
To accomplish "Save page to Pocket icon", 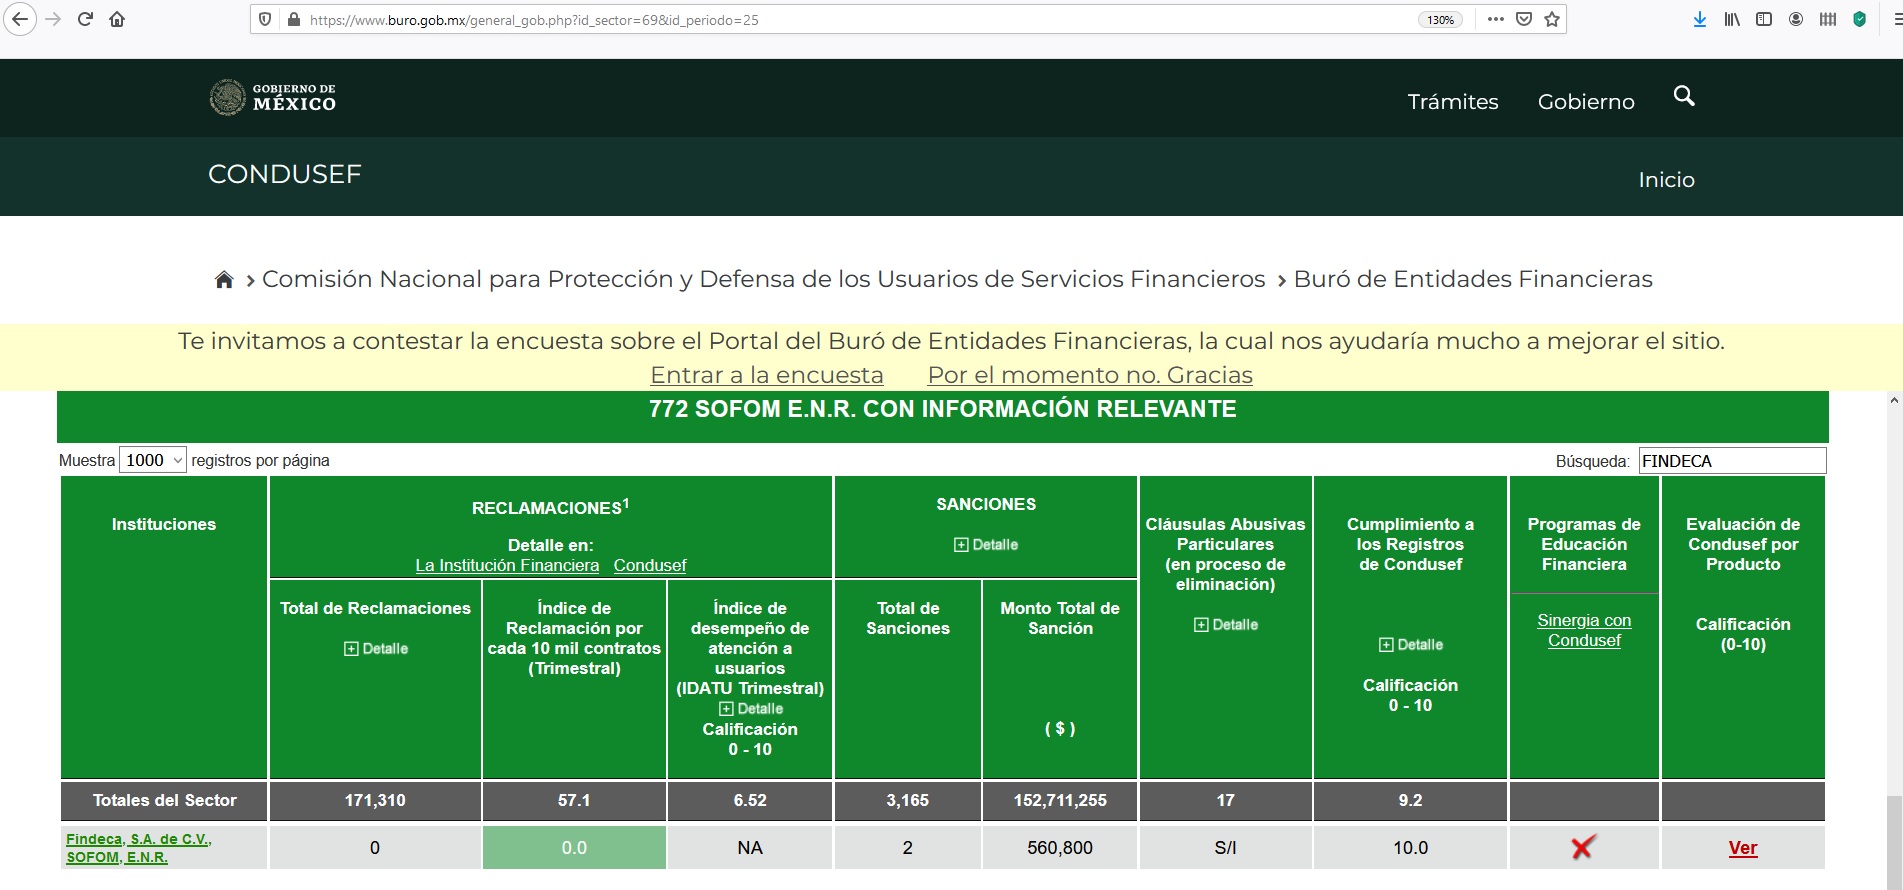I will click(x=1524, y=19).
